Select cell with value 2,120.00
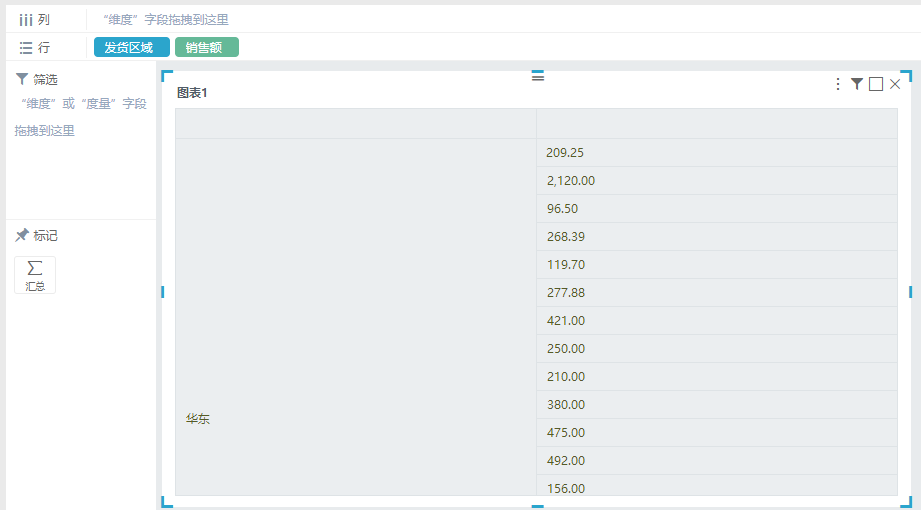921x510 pixels. tap(717, 180)
